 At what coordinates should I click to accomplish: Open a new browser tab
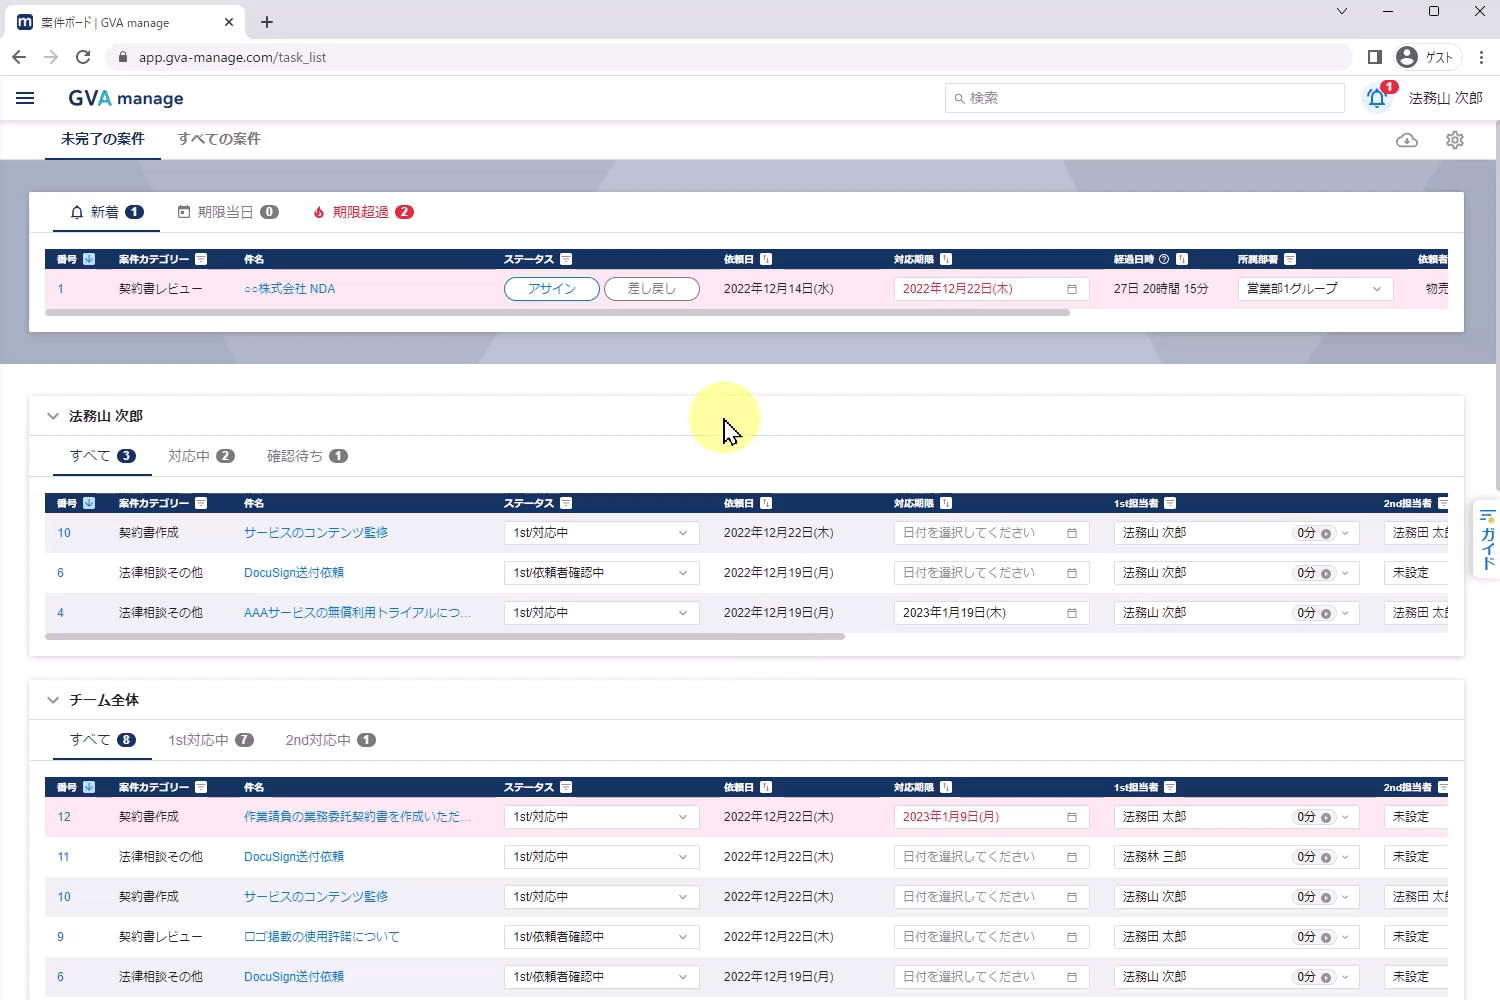tap(267, 22)
